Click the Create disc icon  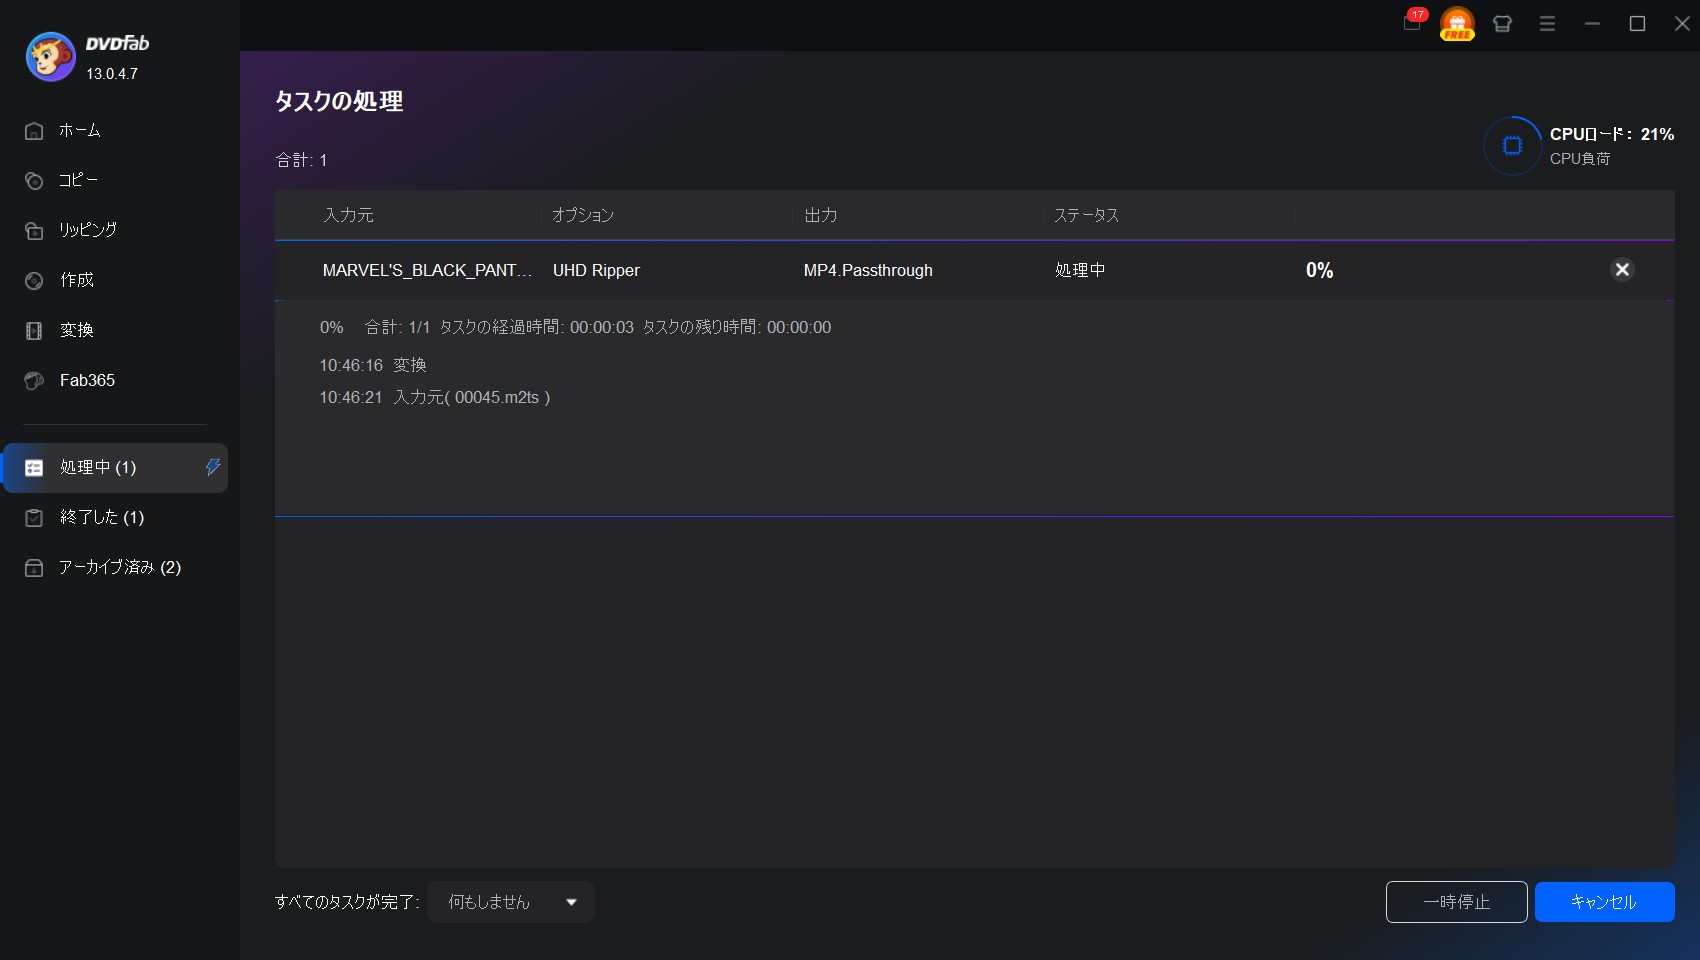pos(34,281)
